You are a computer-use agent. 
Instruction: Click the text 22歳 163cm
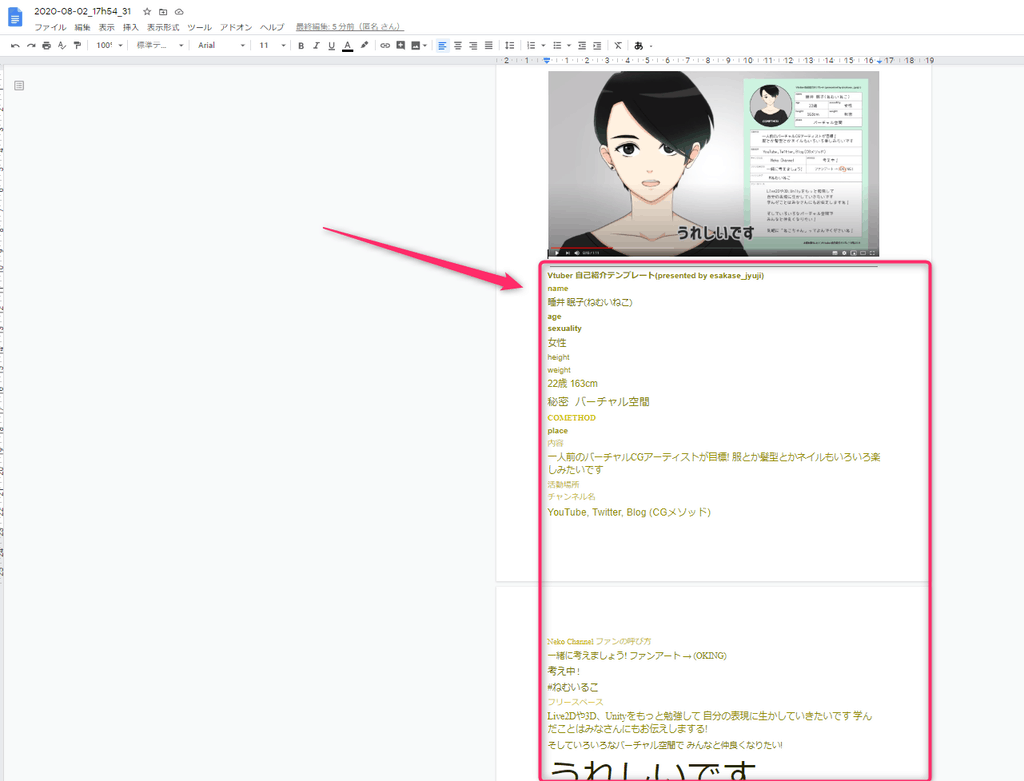coord(572,384)
